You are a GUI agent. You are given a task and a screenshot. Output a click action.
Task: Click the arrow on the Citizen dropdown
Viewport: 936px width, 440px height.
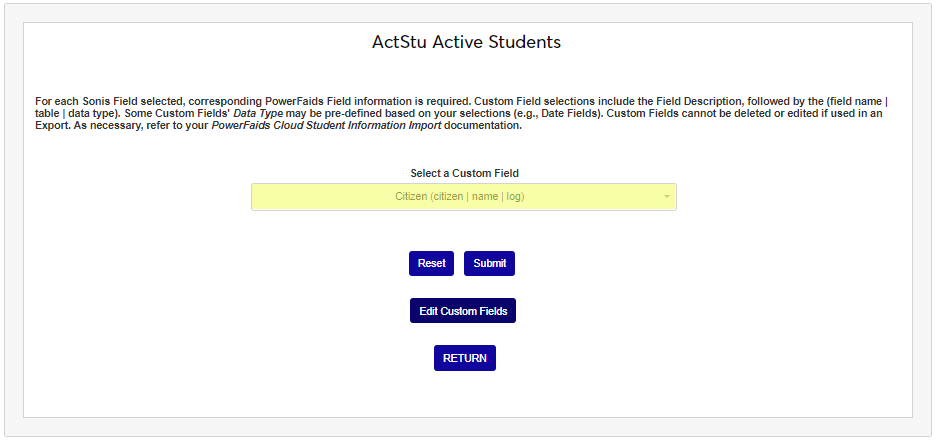click(x=666, y=197)
